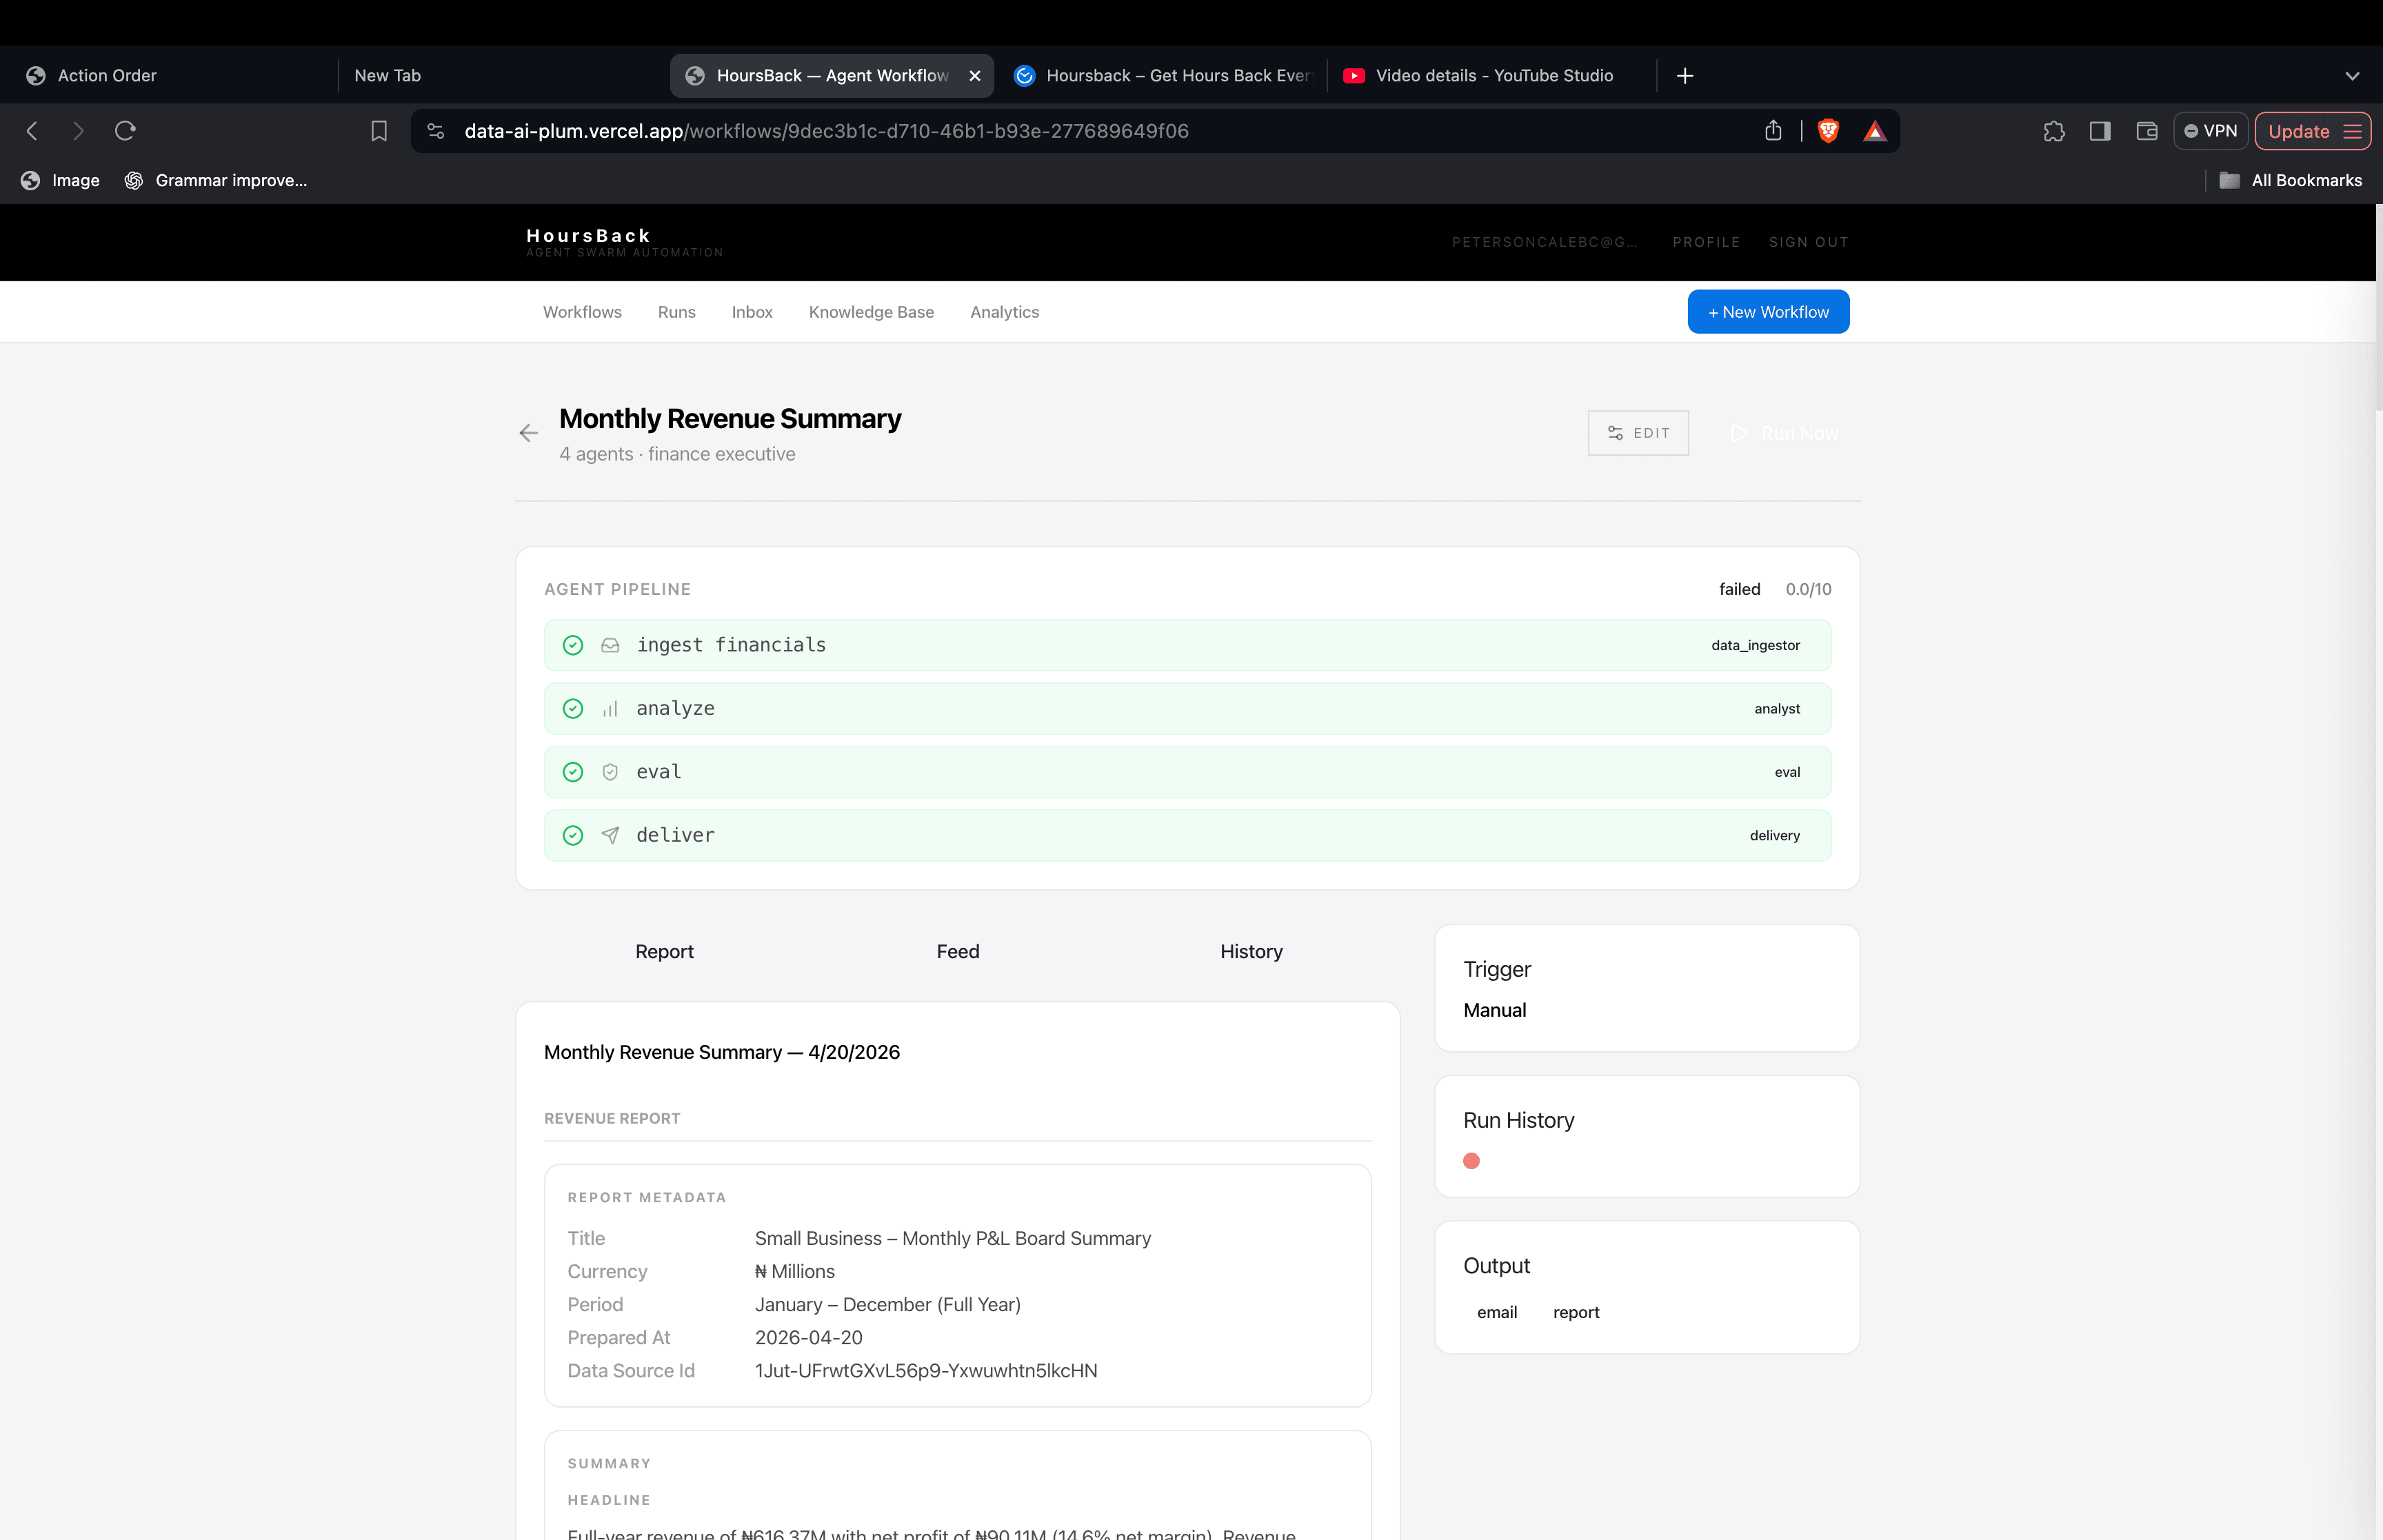Open the deliver pipeline step
The height and width of the screenshot is (1540, 2383).
pos(1187,835)
